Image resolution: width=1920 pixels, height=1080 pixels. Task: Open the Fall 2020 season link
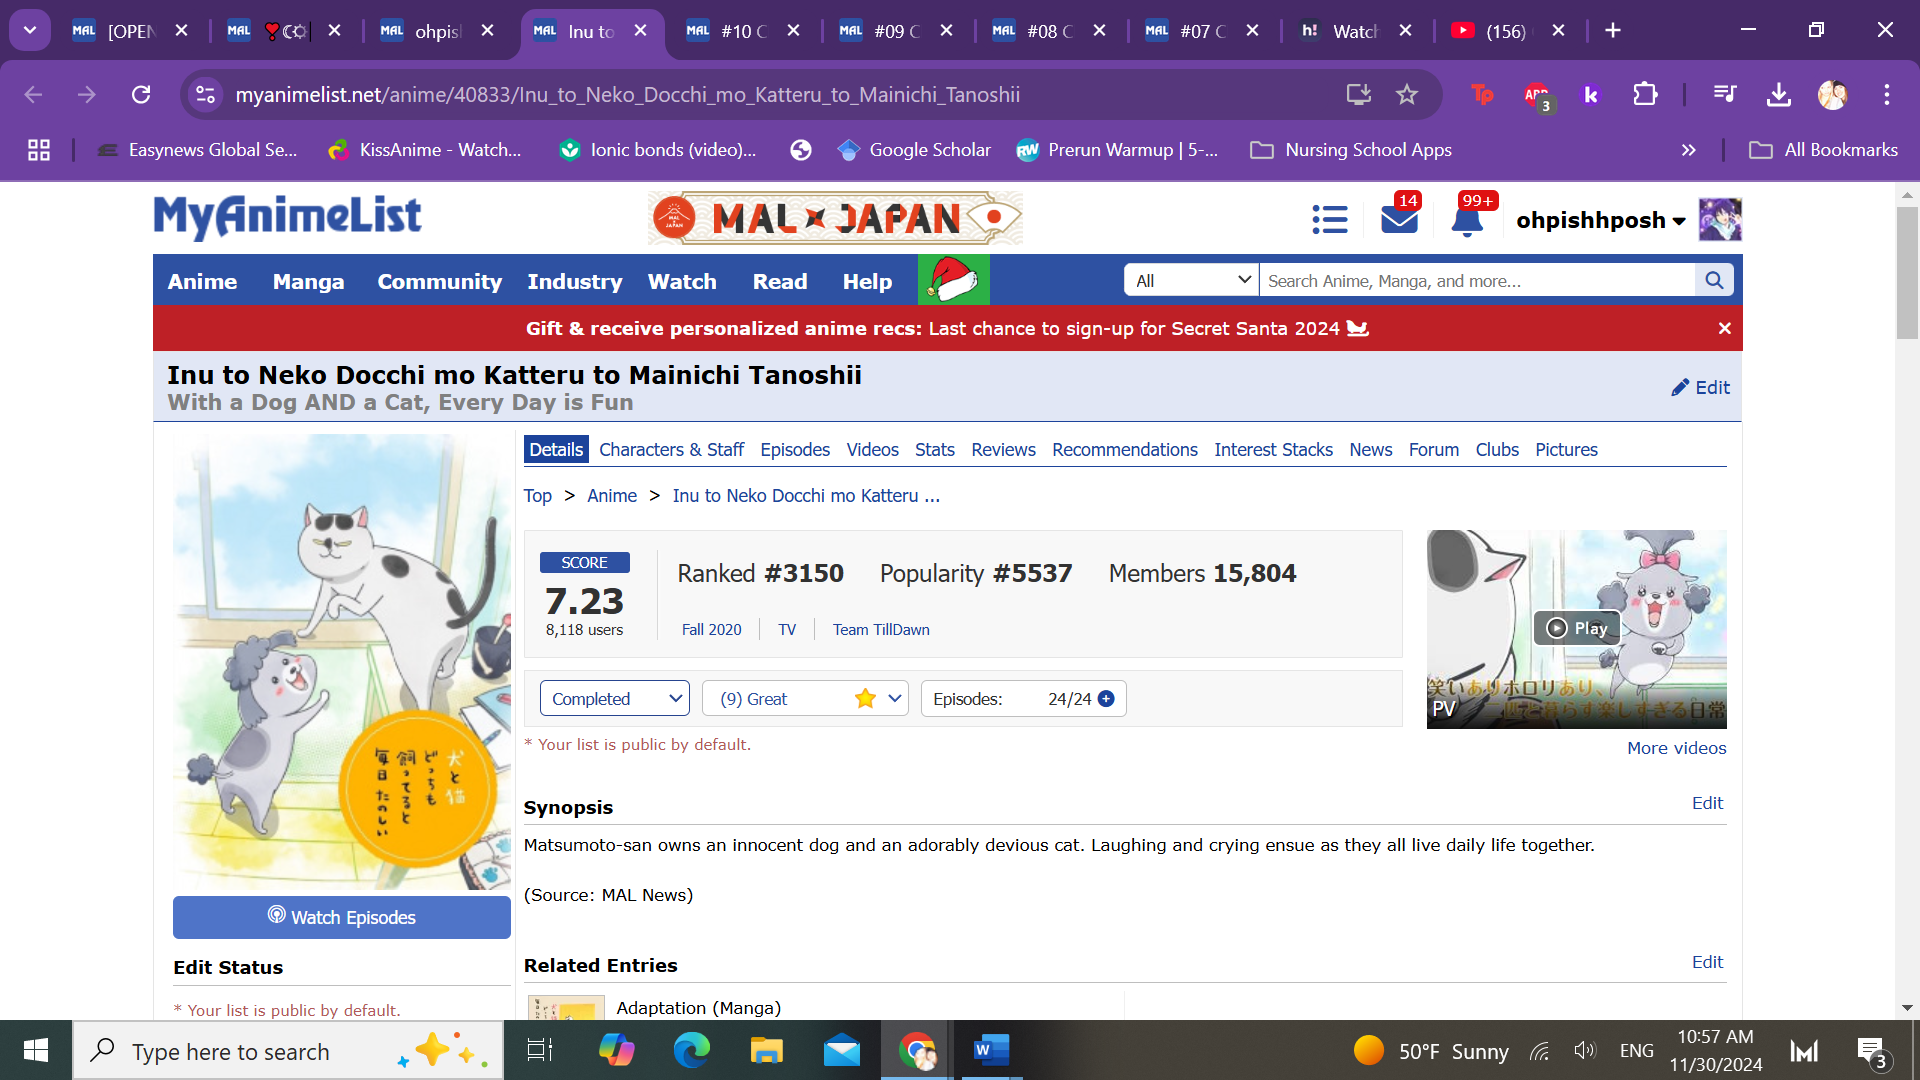point(711,630)
